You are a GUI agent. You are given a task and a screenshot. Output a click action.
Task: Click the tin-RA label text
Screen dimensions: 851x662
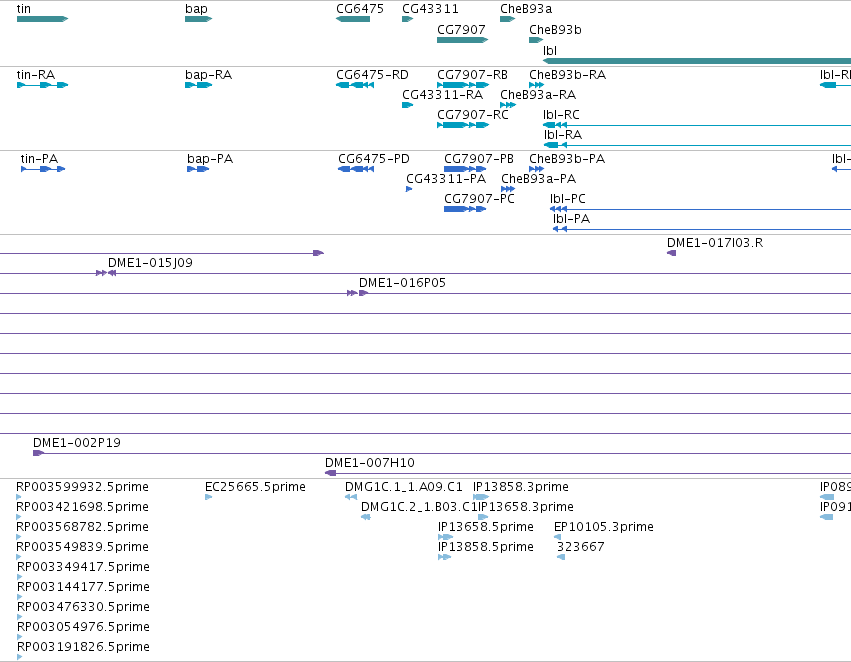click(x=36, y=75)
